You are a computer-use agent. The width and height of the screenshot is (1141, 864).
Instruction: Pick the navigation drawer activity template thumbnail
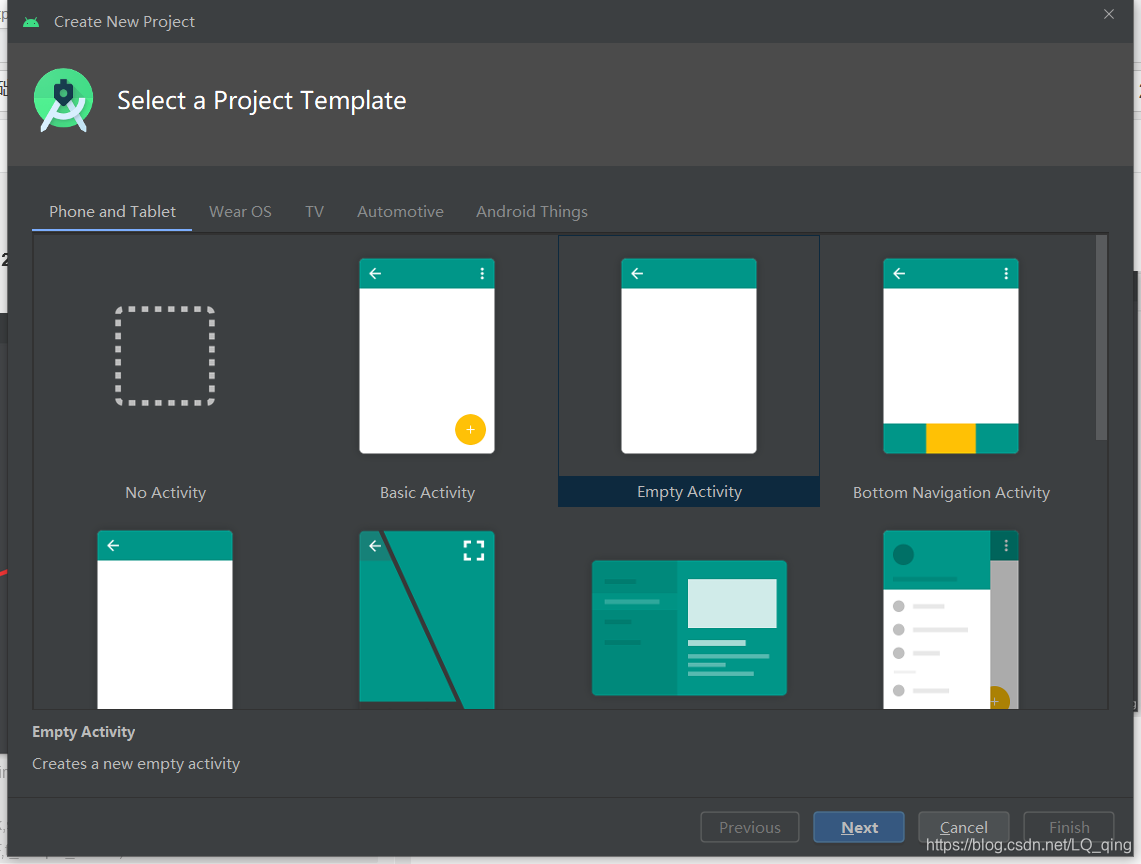click(x=951, y=619)
